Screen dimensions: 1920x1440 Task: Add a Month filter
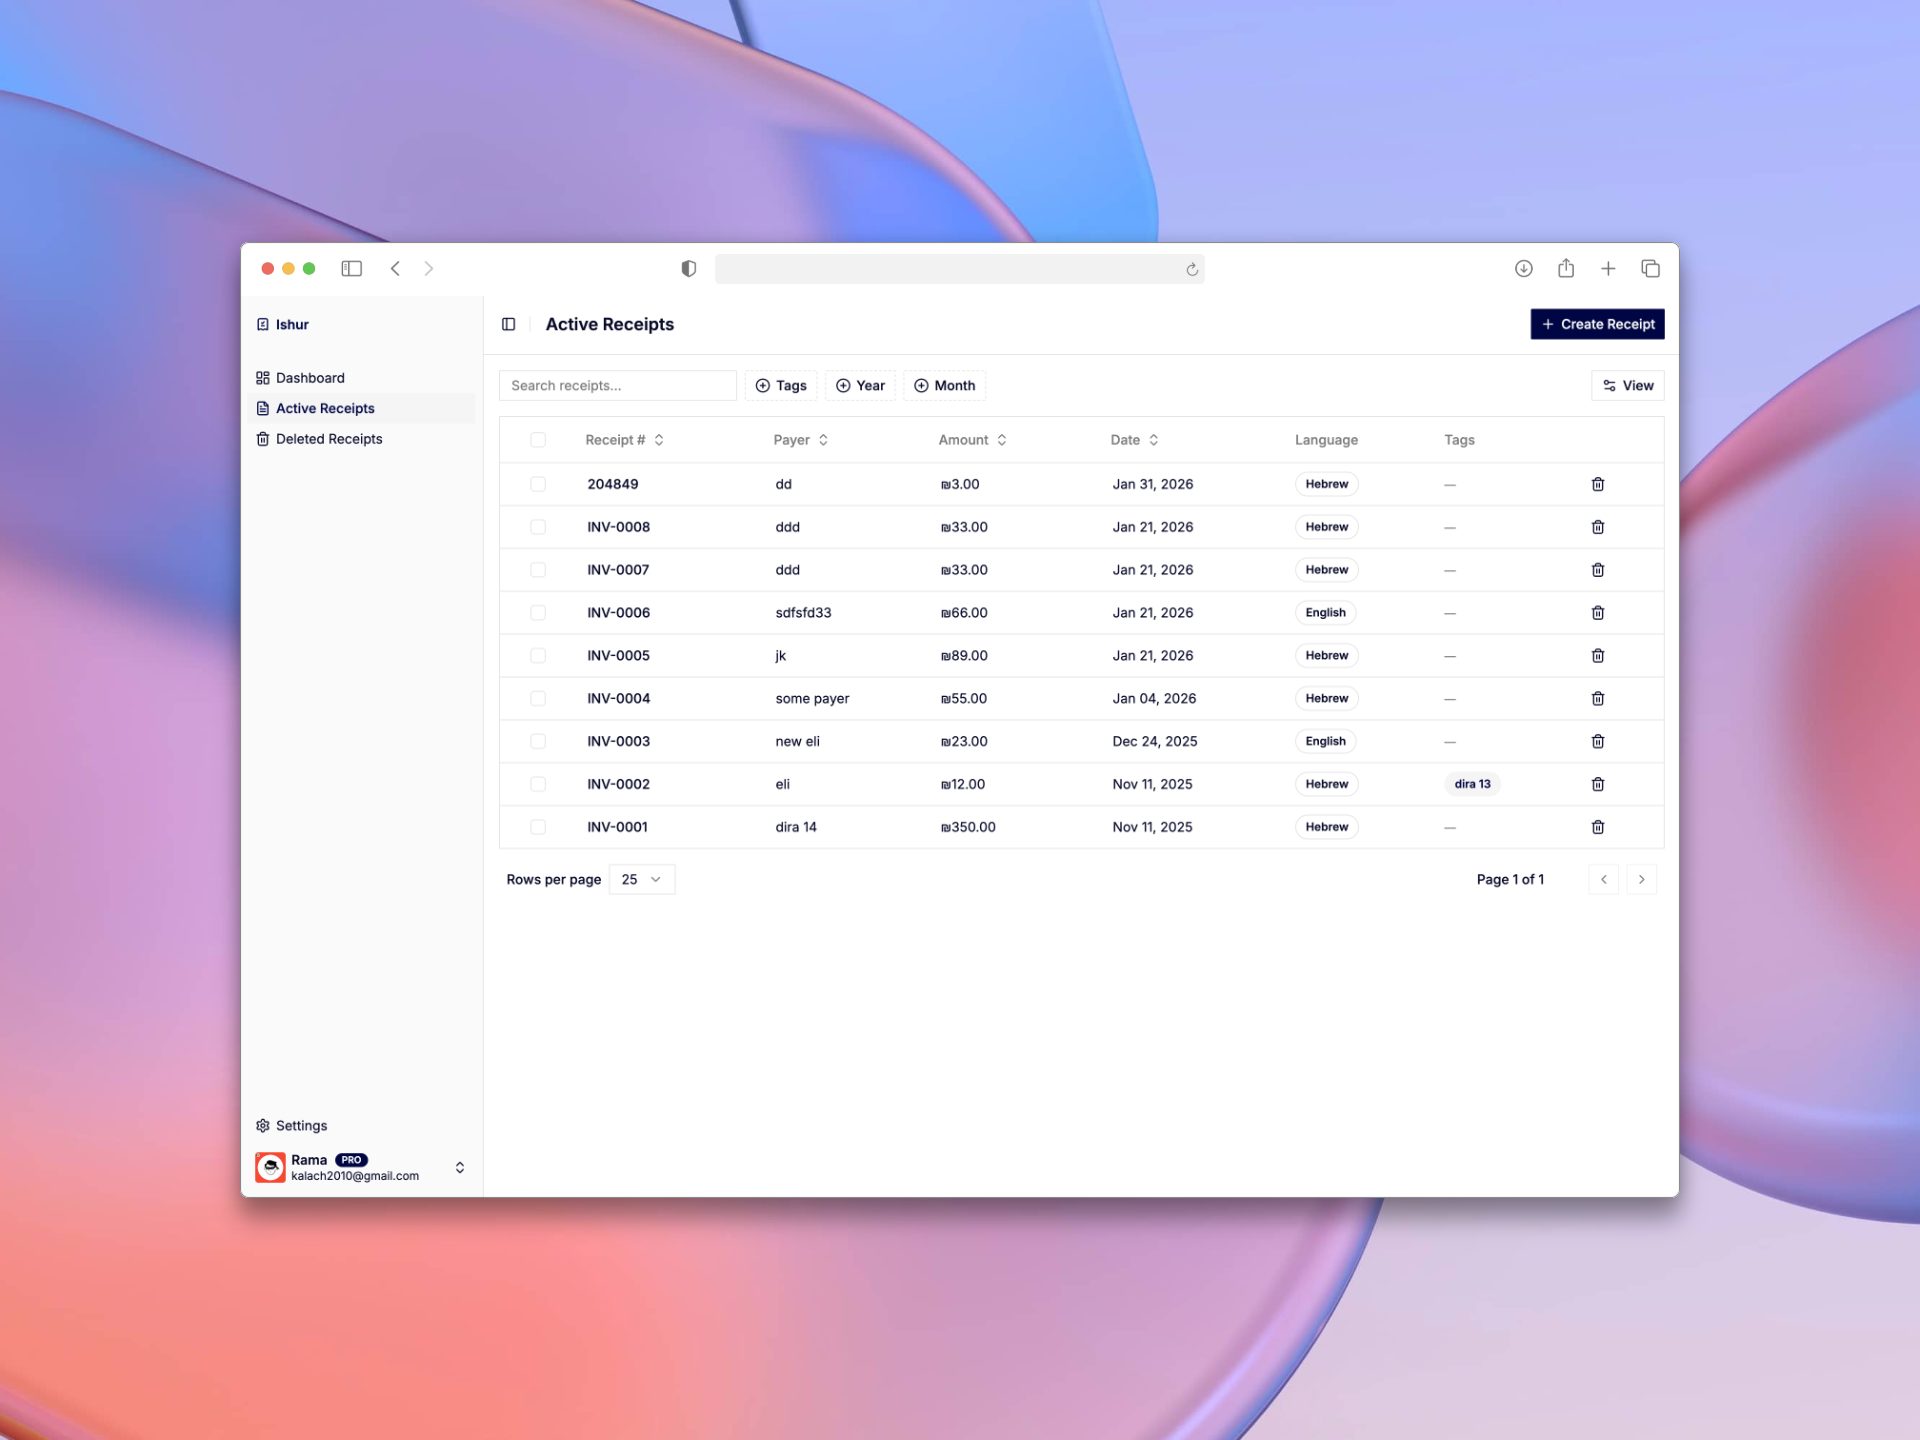click(944, 385)
